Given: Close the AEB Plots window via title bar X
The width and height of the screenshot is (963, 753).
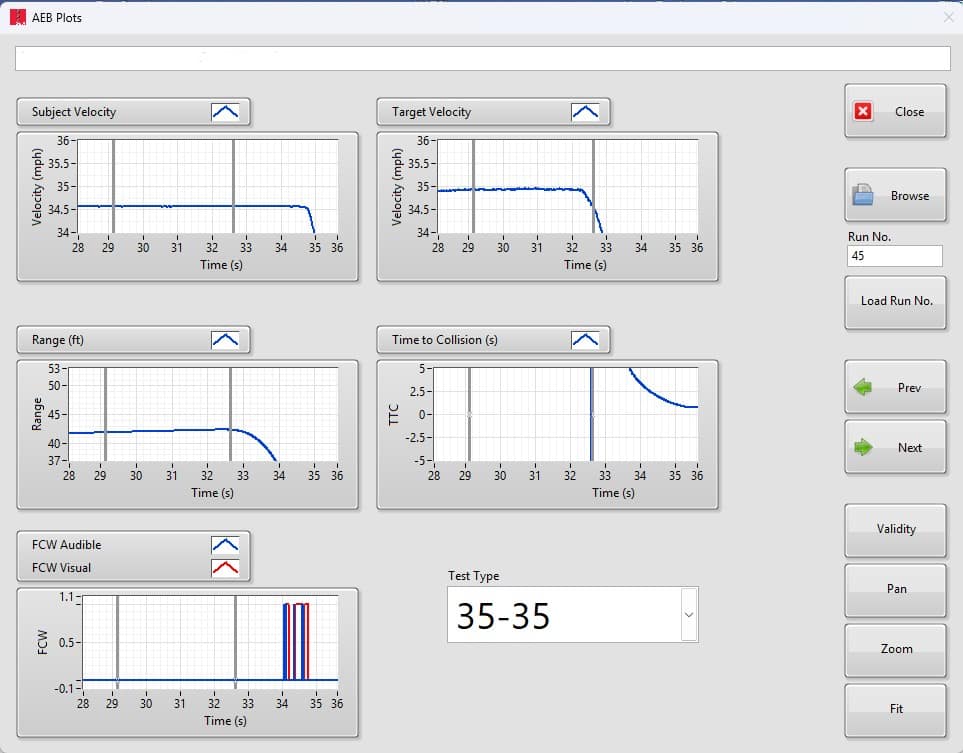Looking at the screenshot, I should pos(948,17).
